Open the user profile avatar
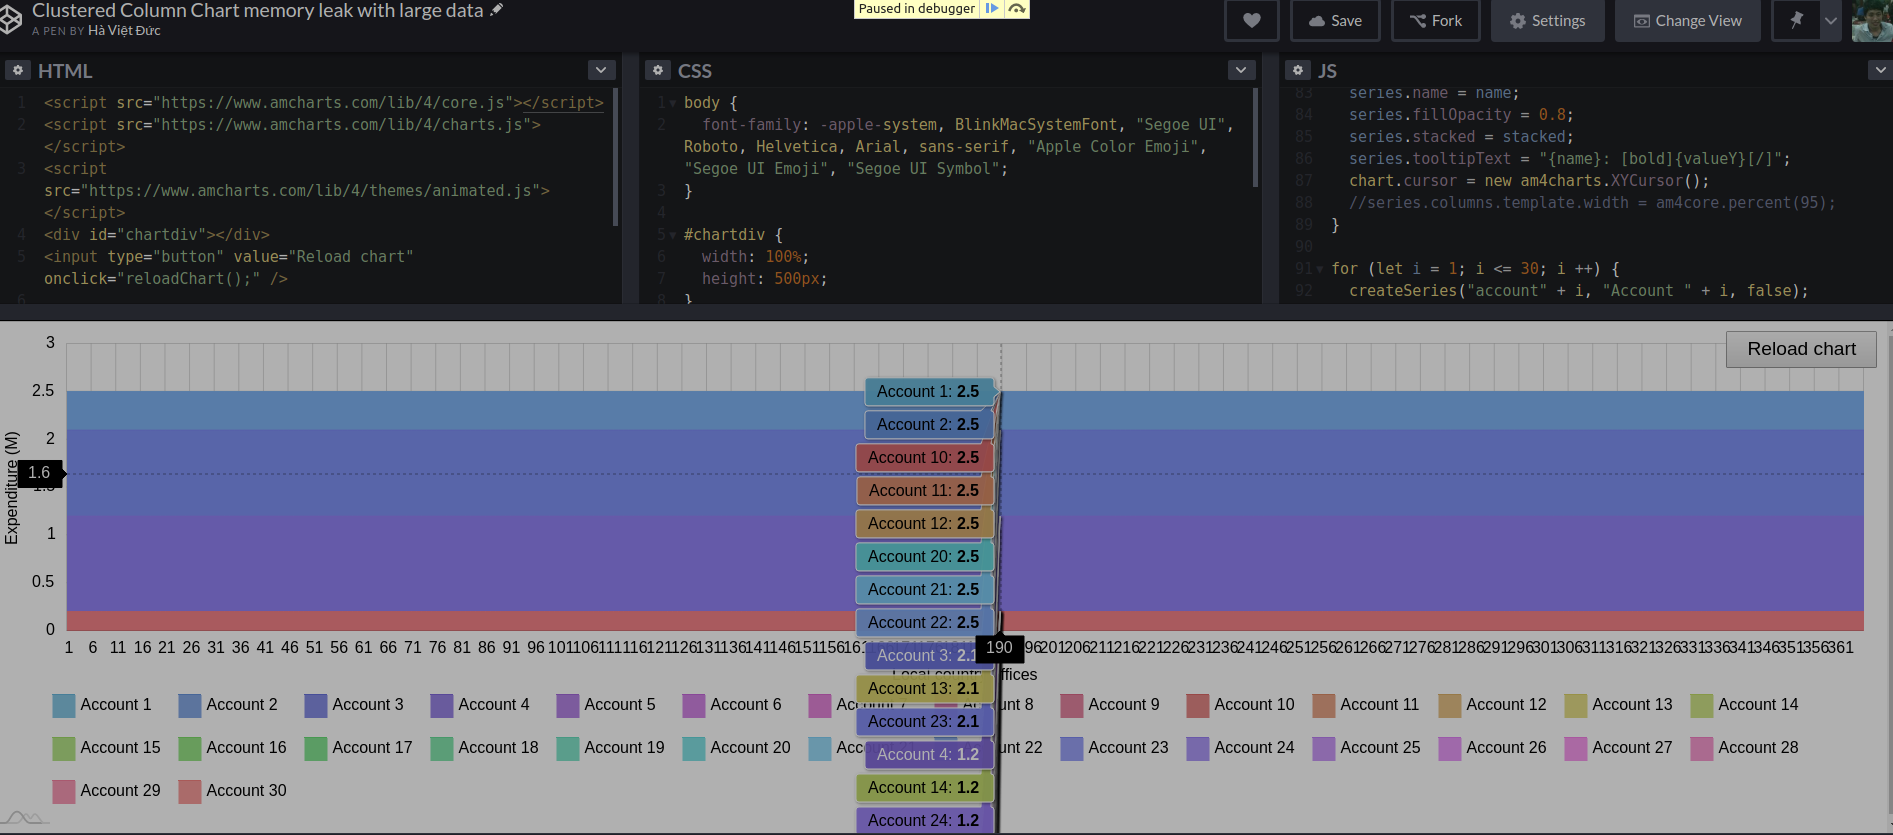Image resolution: width=1893 pixels, height=835 pixels. tap(1871, 21)
